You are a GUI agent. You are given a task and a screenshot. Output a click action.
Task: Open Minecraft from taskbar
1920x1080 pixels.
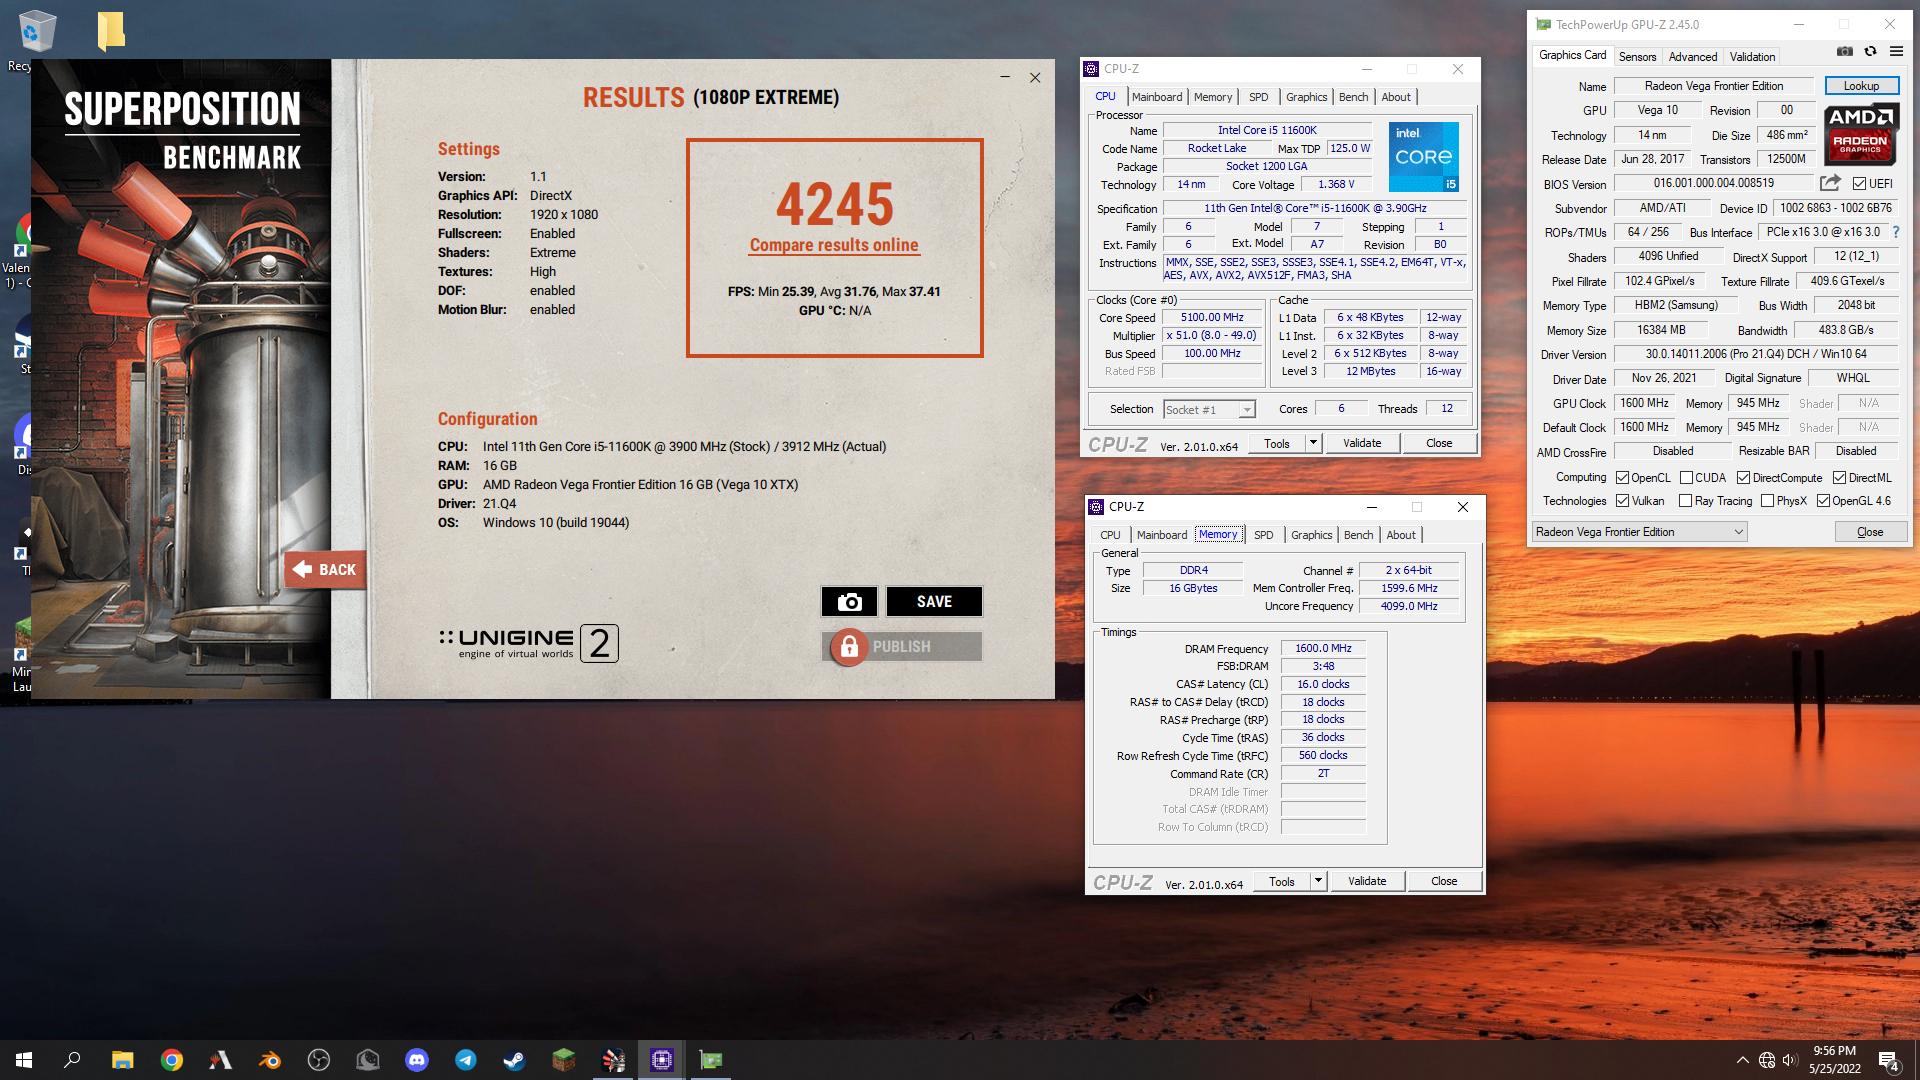[563, 1060]
